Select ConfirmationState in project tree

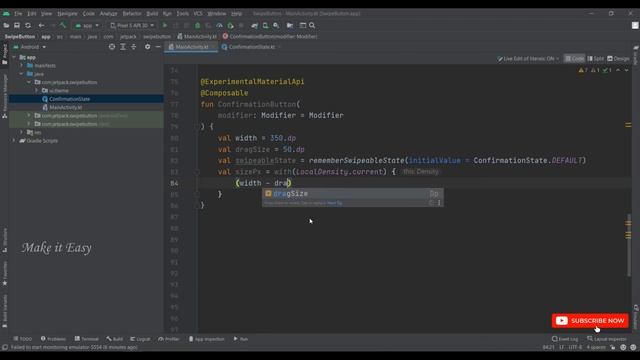point(69,99)
